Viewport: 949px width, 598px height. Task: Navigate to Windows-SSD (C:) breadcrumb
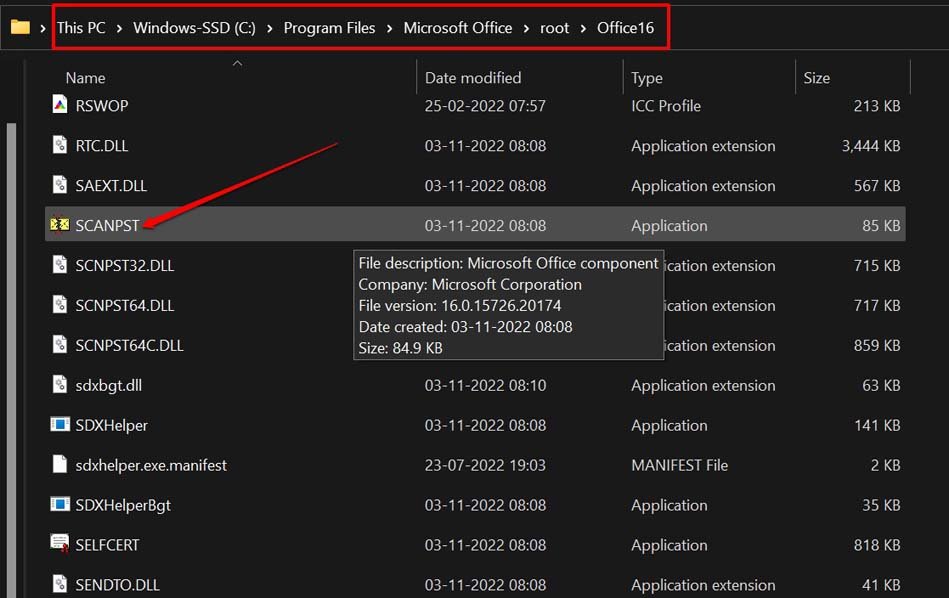pyautogui.click(x=194, y=28)
